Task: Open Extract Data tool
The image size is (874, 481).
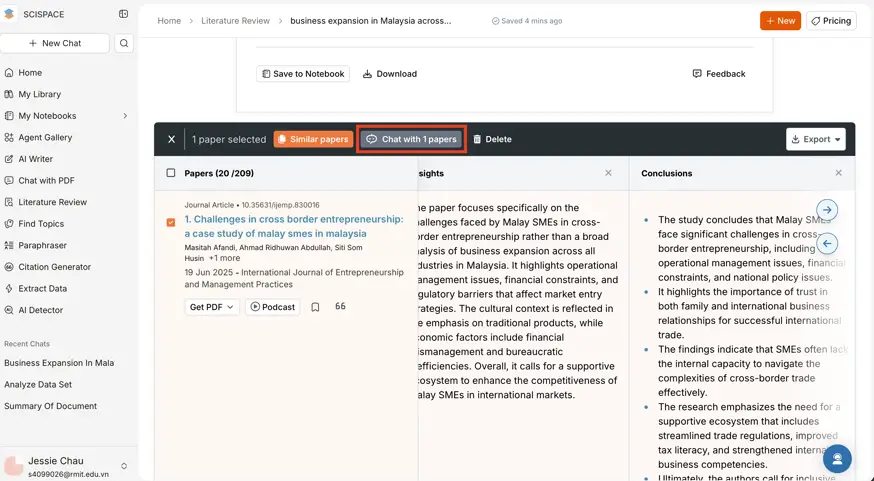Action: point(42,289)
